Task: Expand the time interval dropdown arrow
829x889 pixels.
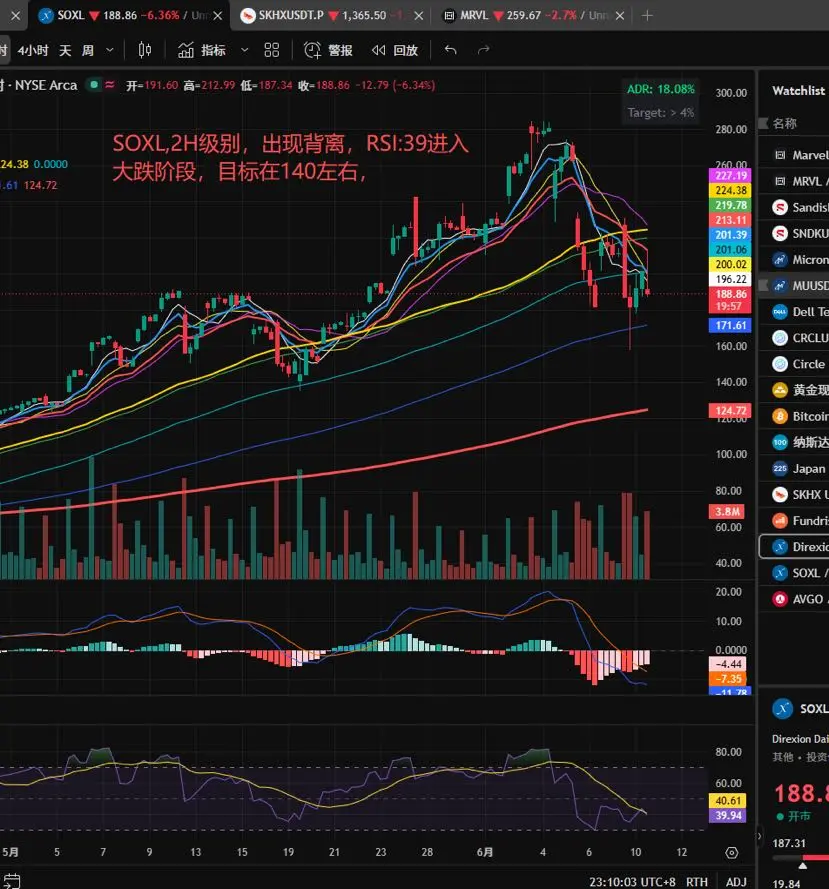Action: [x=110, y=50]
